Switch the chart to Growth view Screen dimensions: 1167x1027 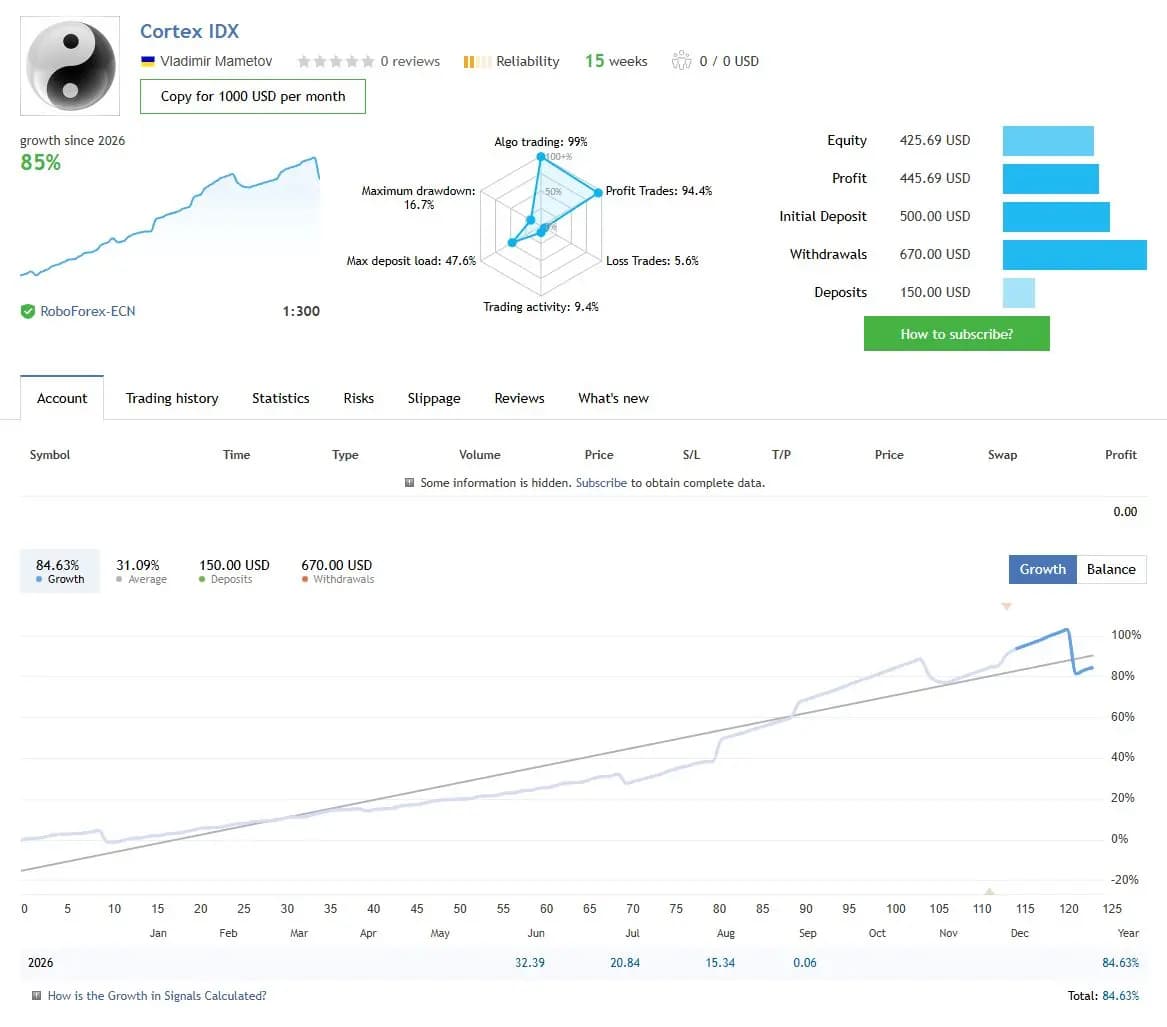point(1042,569)
